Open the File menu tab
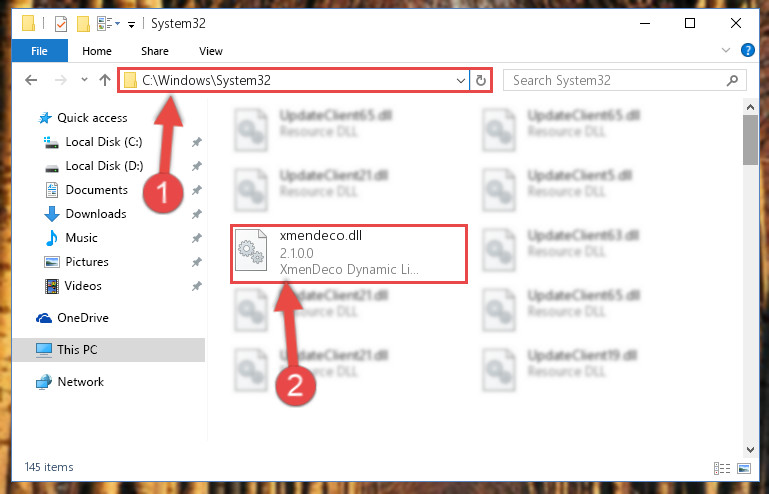 click(x=39, y=51)
